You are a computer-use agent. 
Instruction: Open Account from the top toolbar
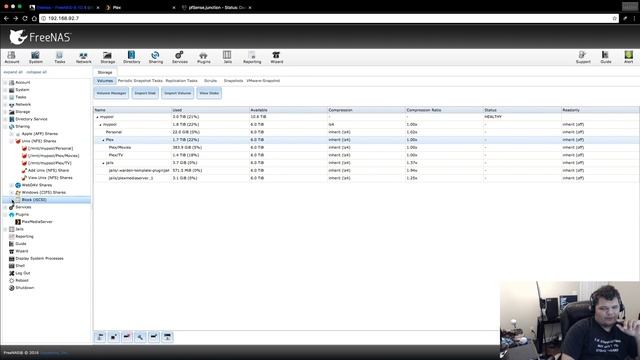click(11, 57)
